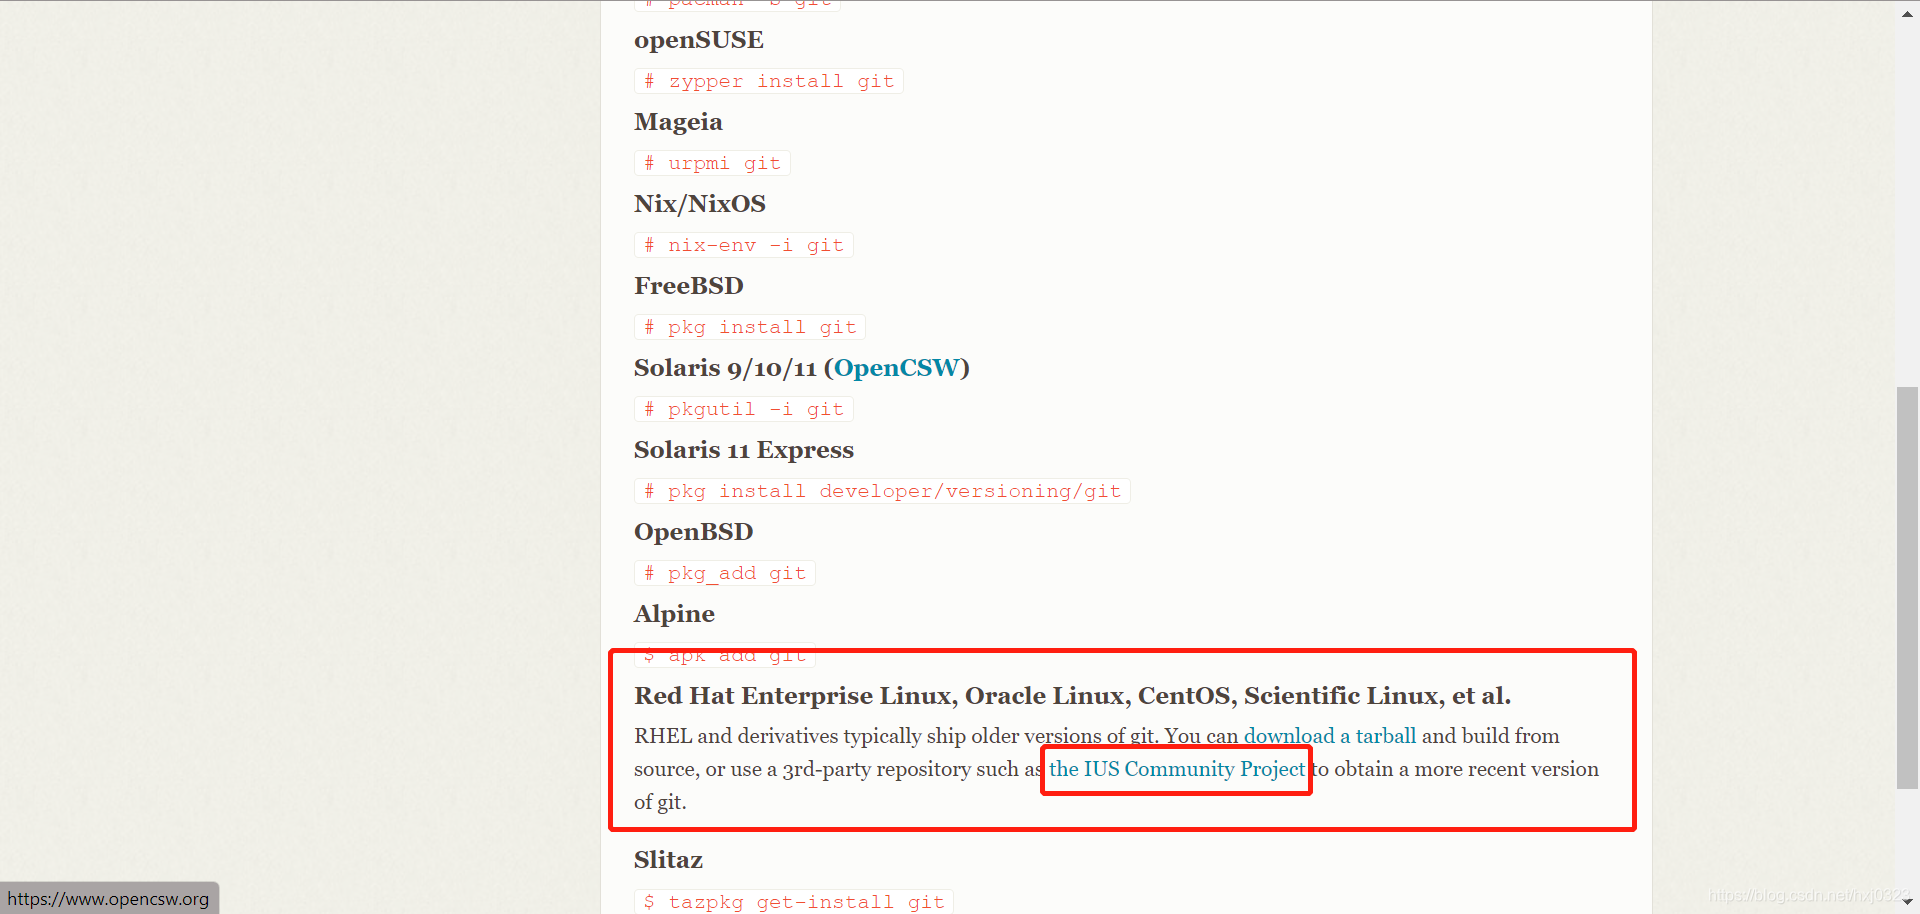Click the OpenBSD heading

(694, 532)
